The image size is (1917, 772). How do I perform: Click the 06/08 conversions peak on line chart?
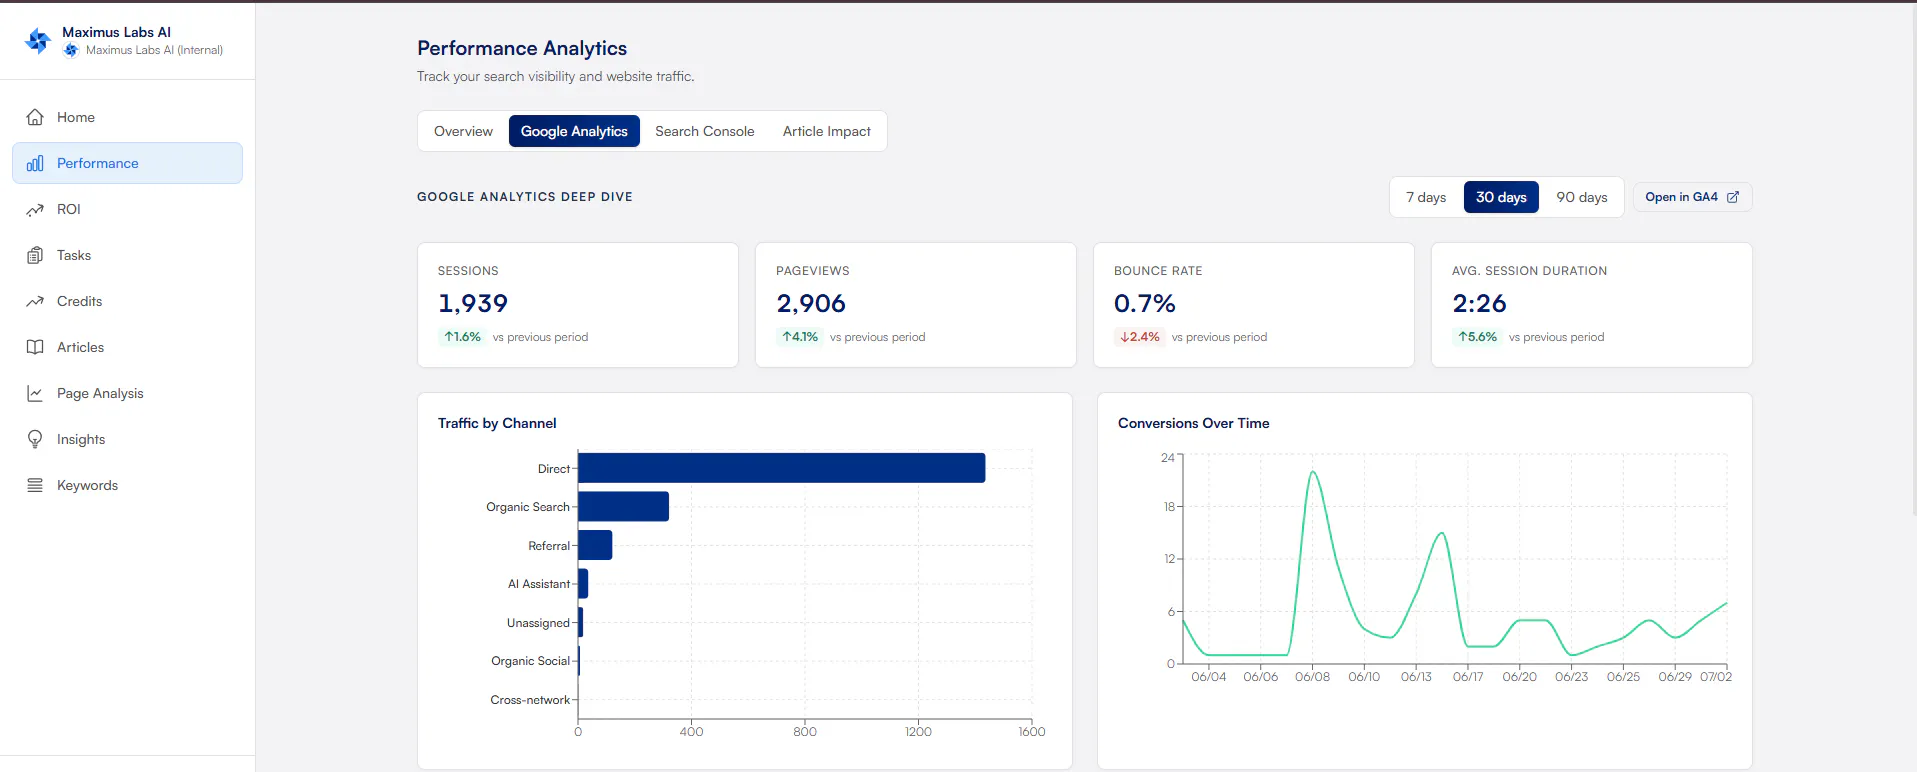coord(1312,472)
